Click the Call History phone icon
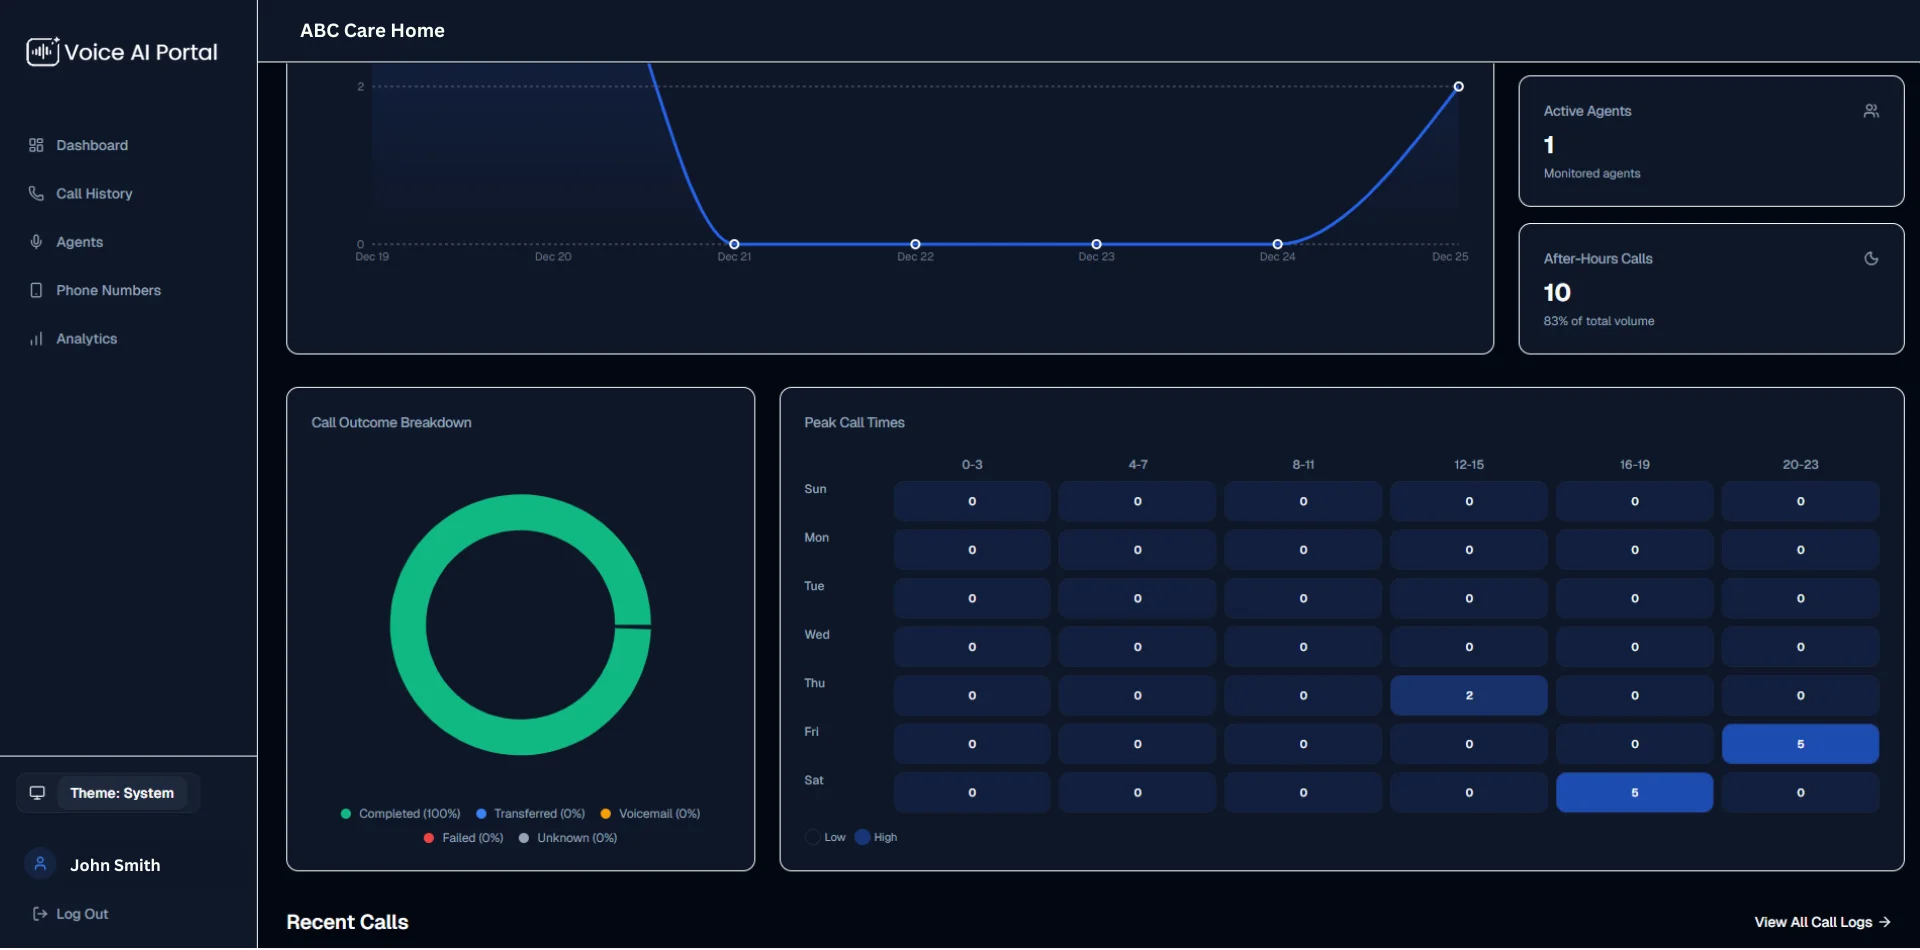Image resolution: width=1920 pixels, height=950 pixels. pyautogui.click(x=36, y=193)
